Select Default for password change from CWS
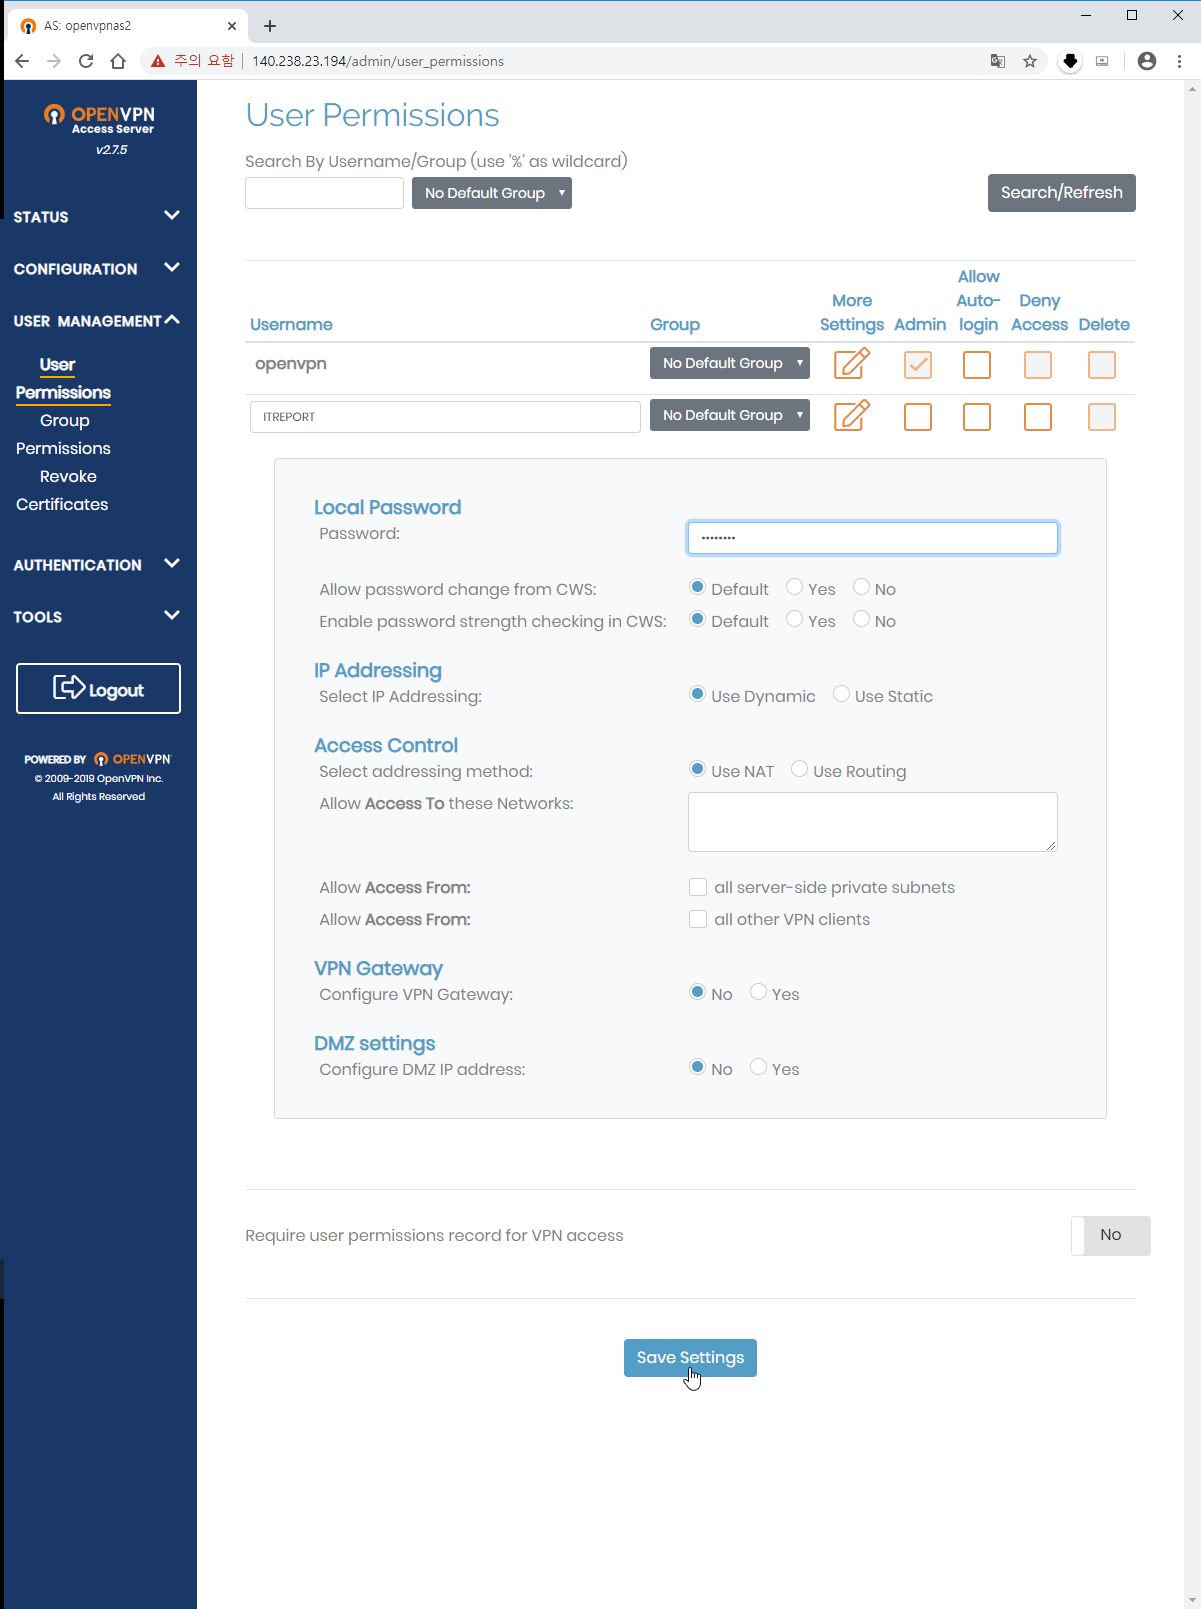 click(698, 587)
